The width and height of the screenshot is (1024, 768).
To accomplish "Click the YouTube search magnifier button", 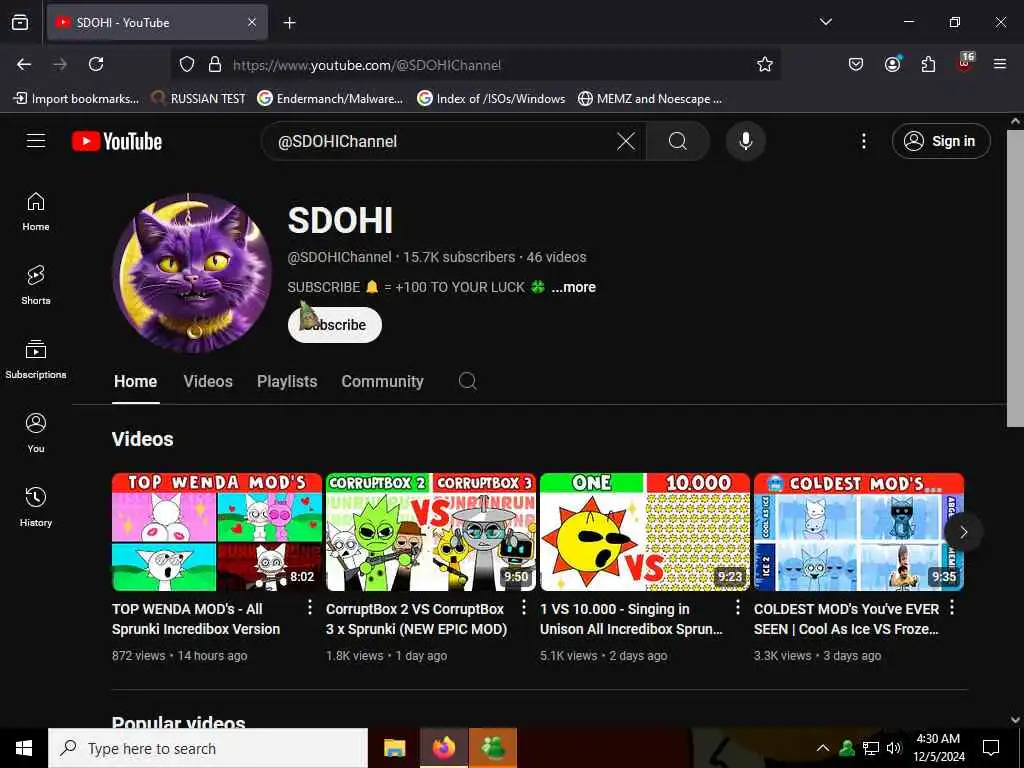I will [x=678, y=141].
